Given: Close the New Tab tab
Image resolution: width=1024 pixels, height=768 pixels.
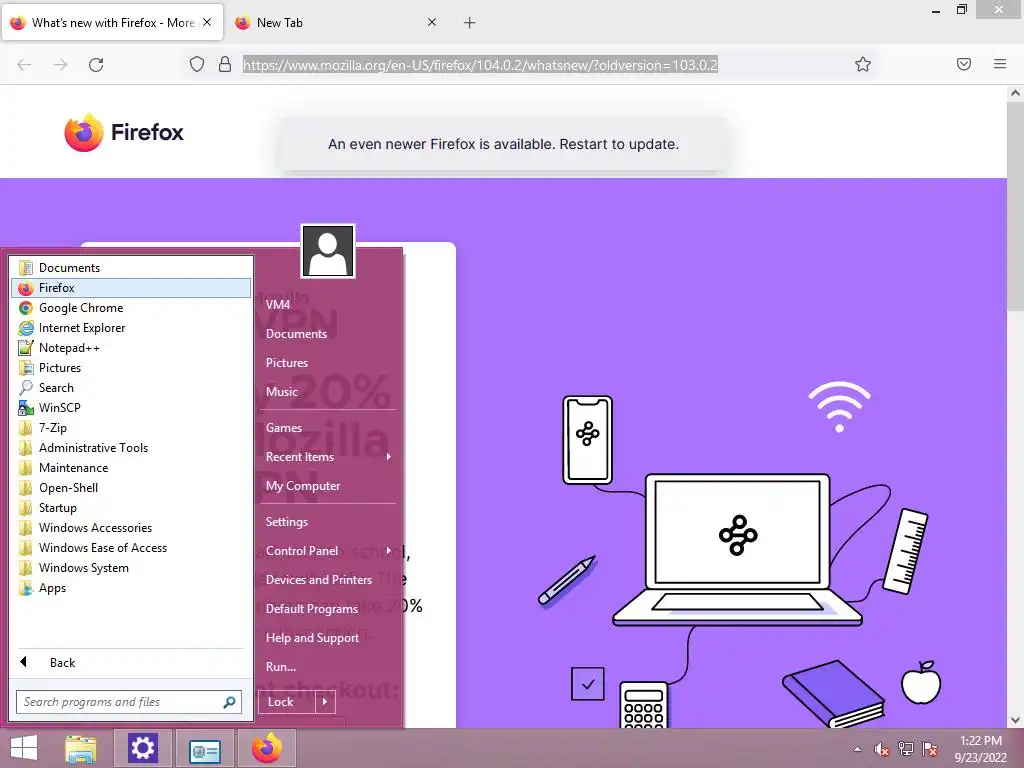Looking at the screenshot, I should 432,22.
